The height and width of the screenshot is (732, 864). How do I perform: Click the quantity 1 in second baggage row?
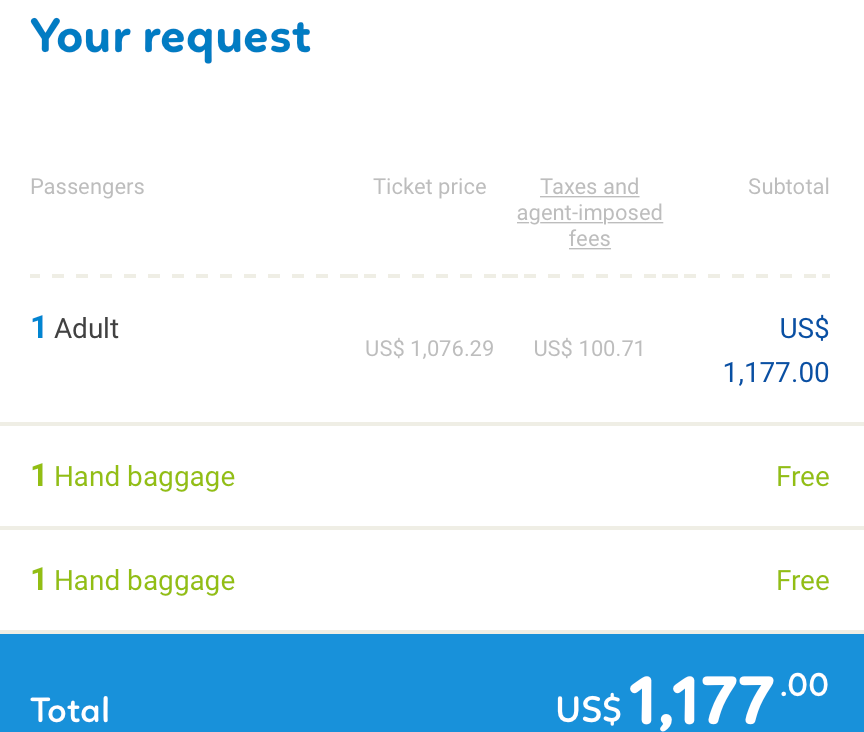[x=38, y=581]
